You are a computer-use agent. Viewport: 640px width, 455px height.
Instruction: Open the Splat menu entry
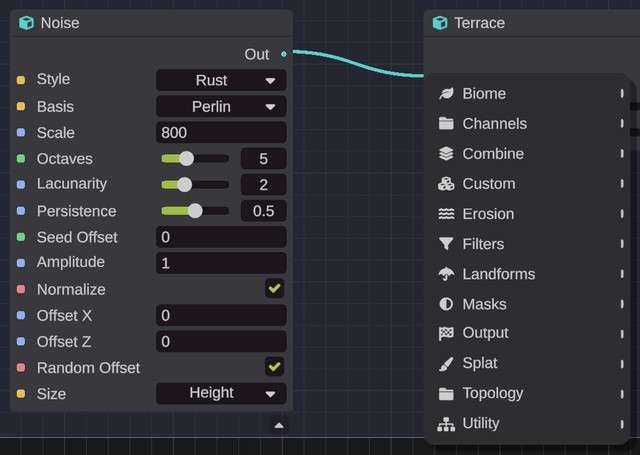(530, 364)
